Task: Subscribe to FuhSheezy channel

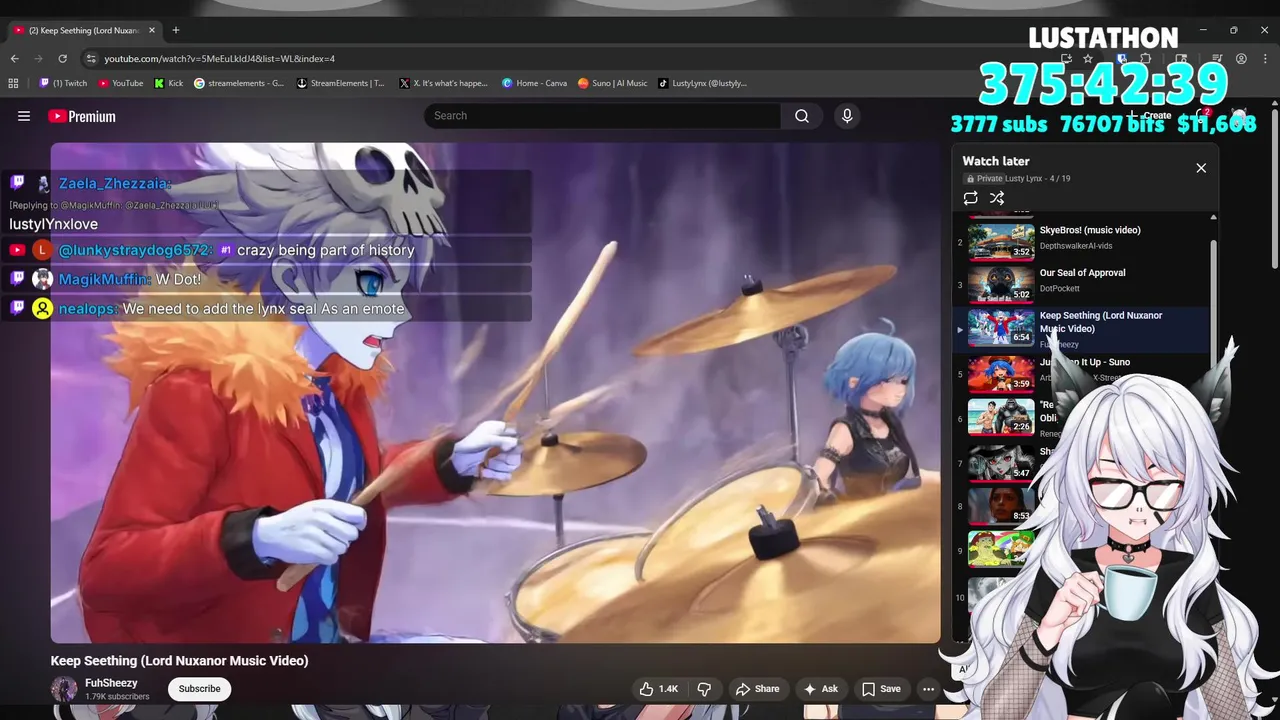Action: 199,689
